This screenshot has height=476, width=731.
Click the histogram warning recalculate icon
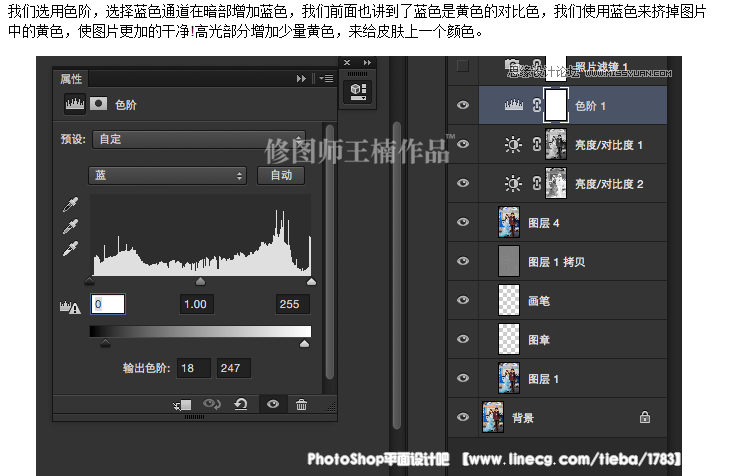[x=70, y=307]
